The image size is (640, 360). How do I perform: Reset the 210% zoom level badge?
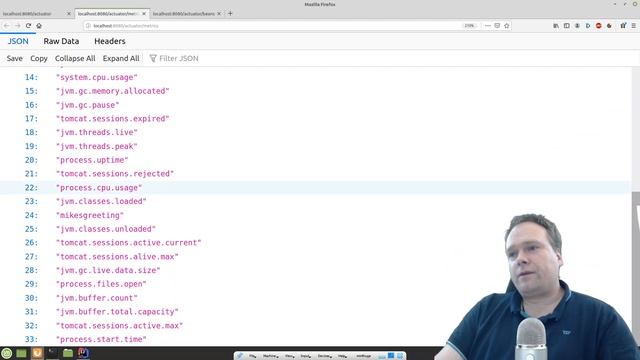469,26
